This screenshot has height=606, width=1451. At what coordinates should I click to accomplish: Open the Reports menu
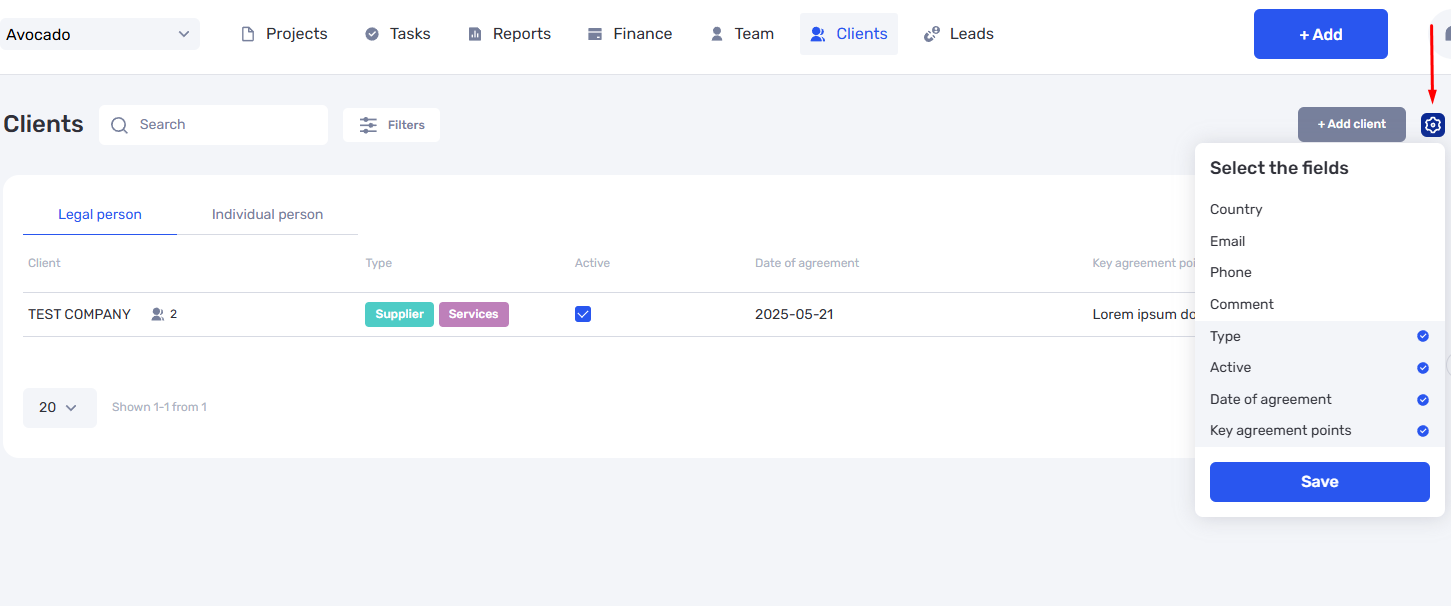510,34
